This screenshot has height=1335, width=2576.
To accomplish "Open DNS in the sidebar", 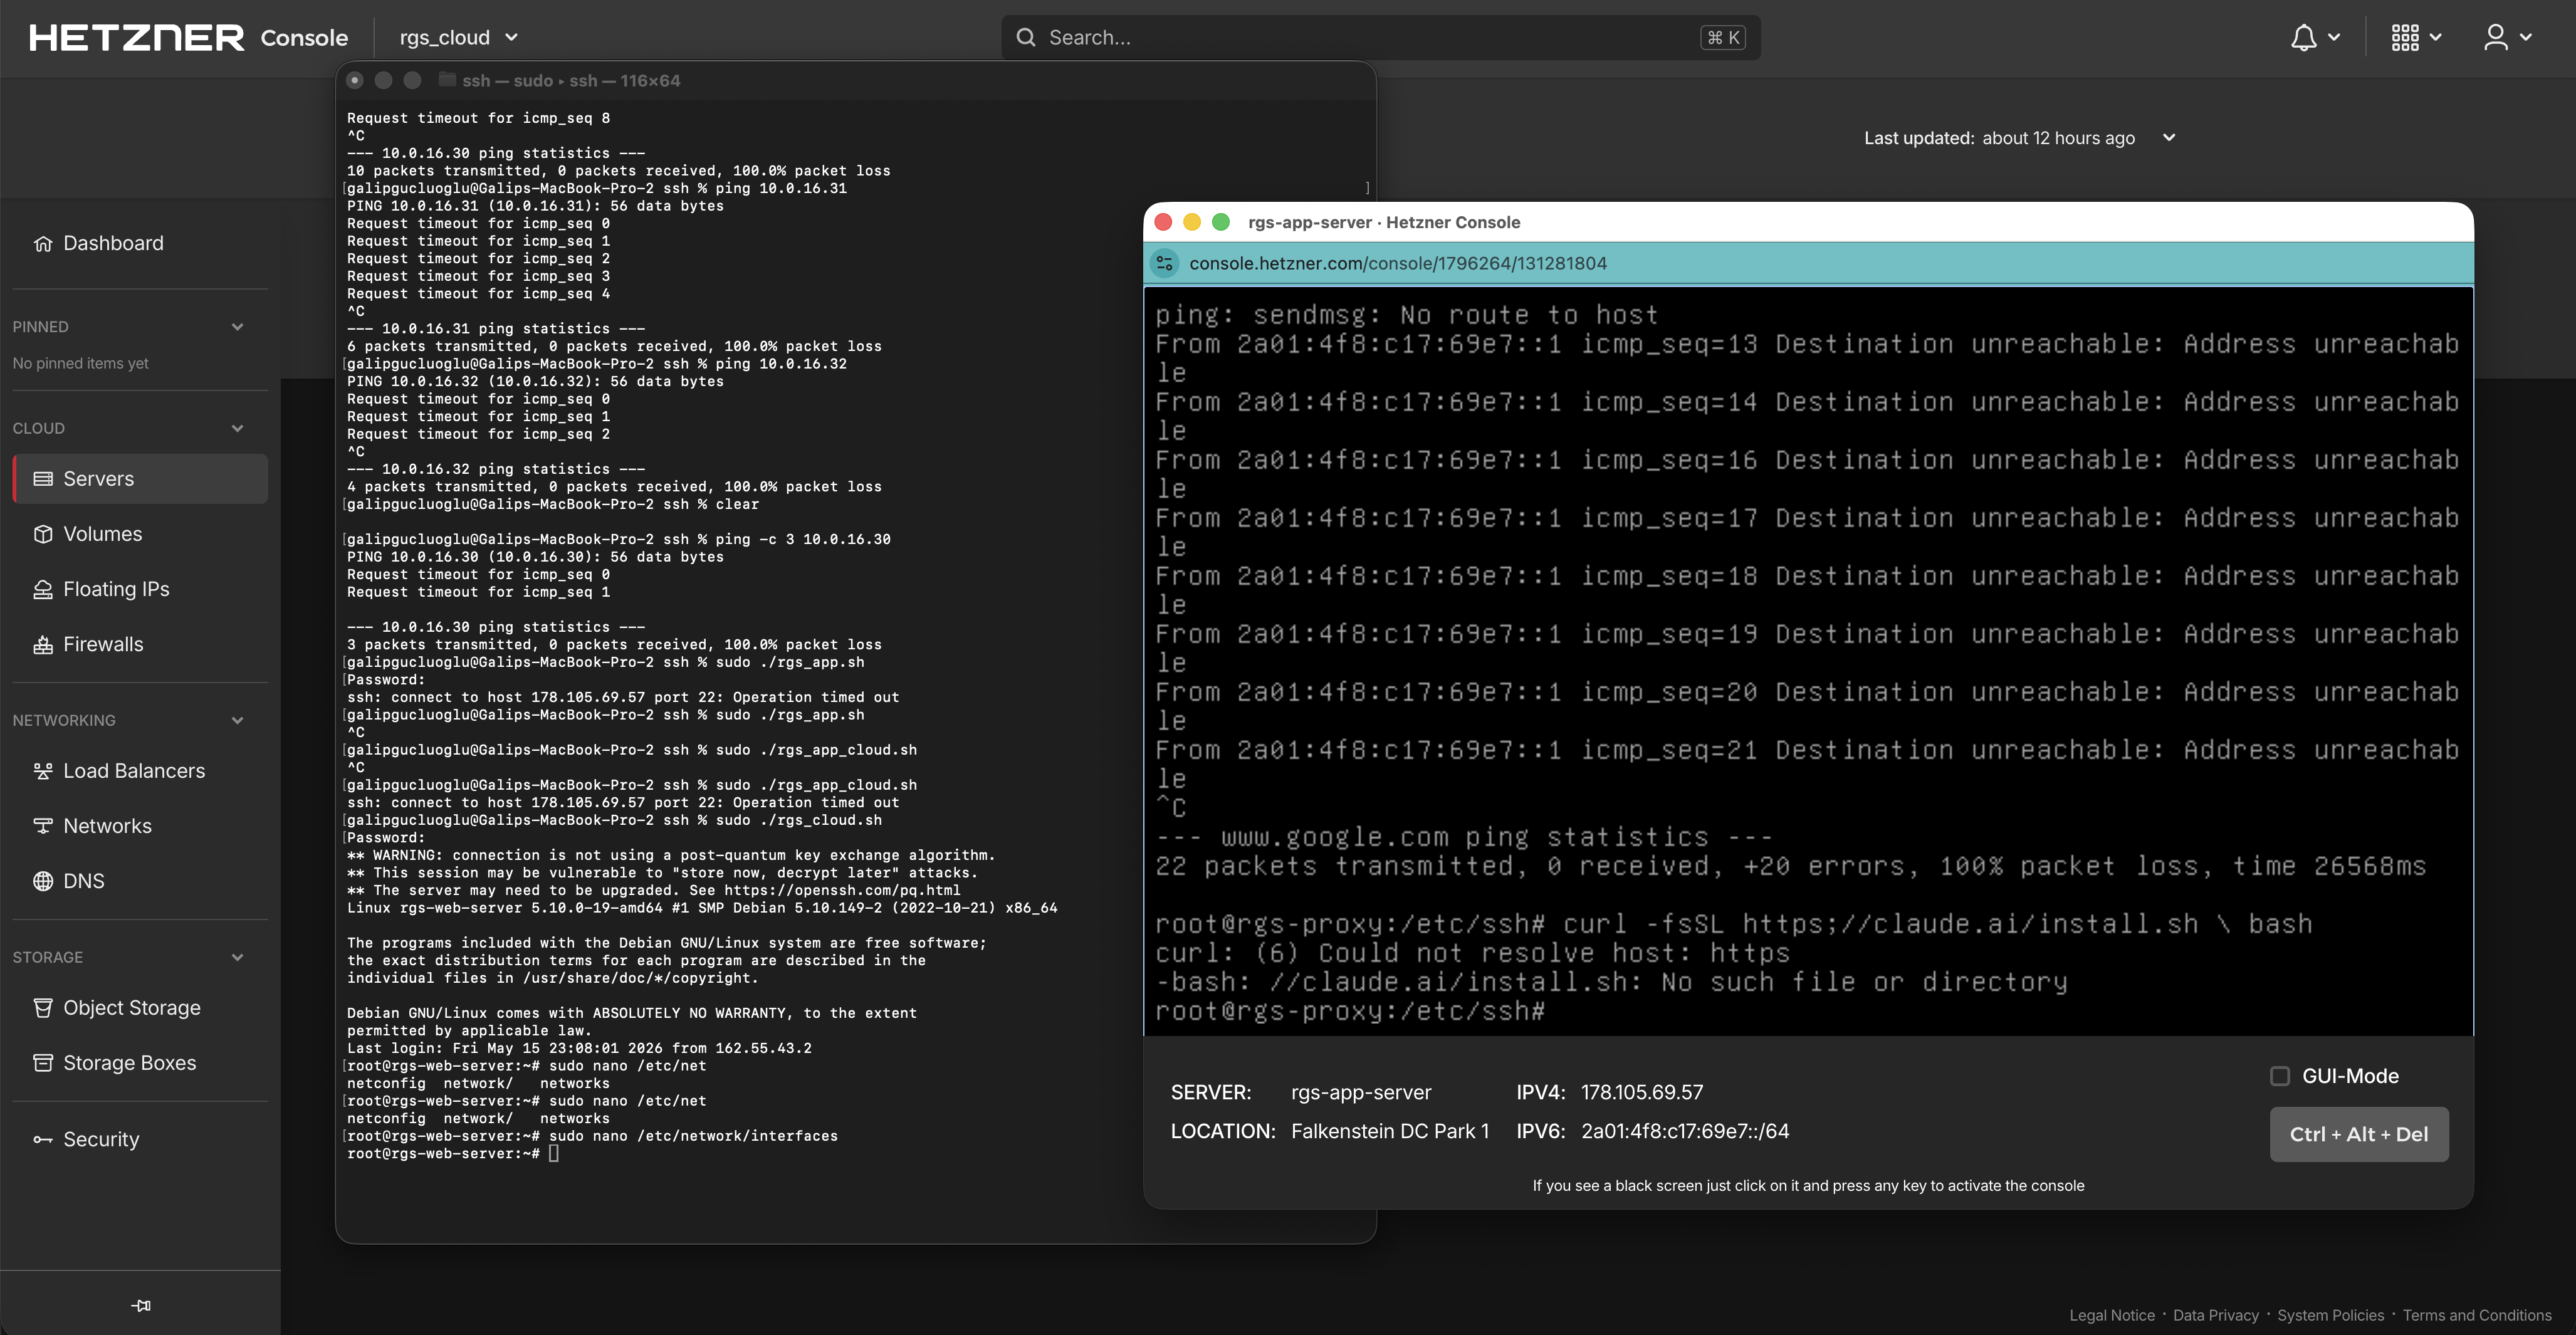I will point(140,881).
